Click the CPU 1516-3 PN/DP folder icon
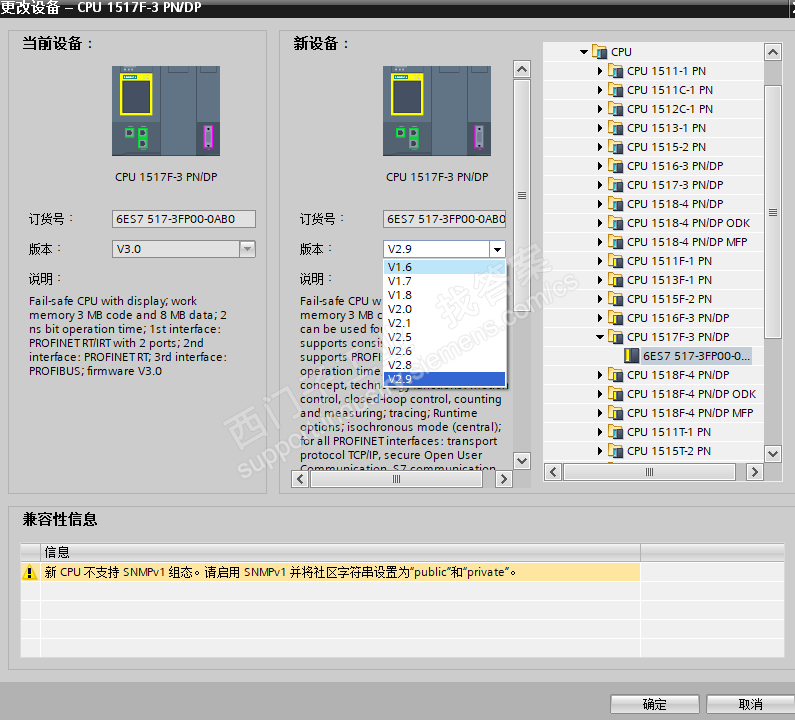This screenshot has width=795, height=720. point(615,166)
